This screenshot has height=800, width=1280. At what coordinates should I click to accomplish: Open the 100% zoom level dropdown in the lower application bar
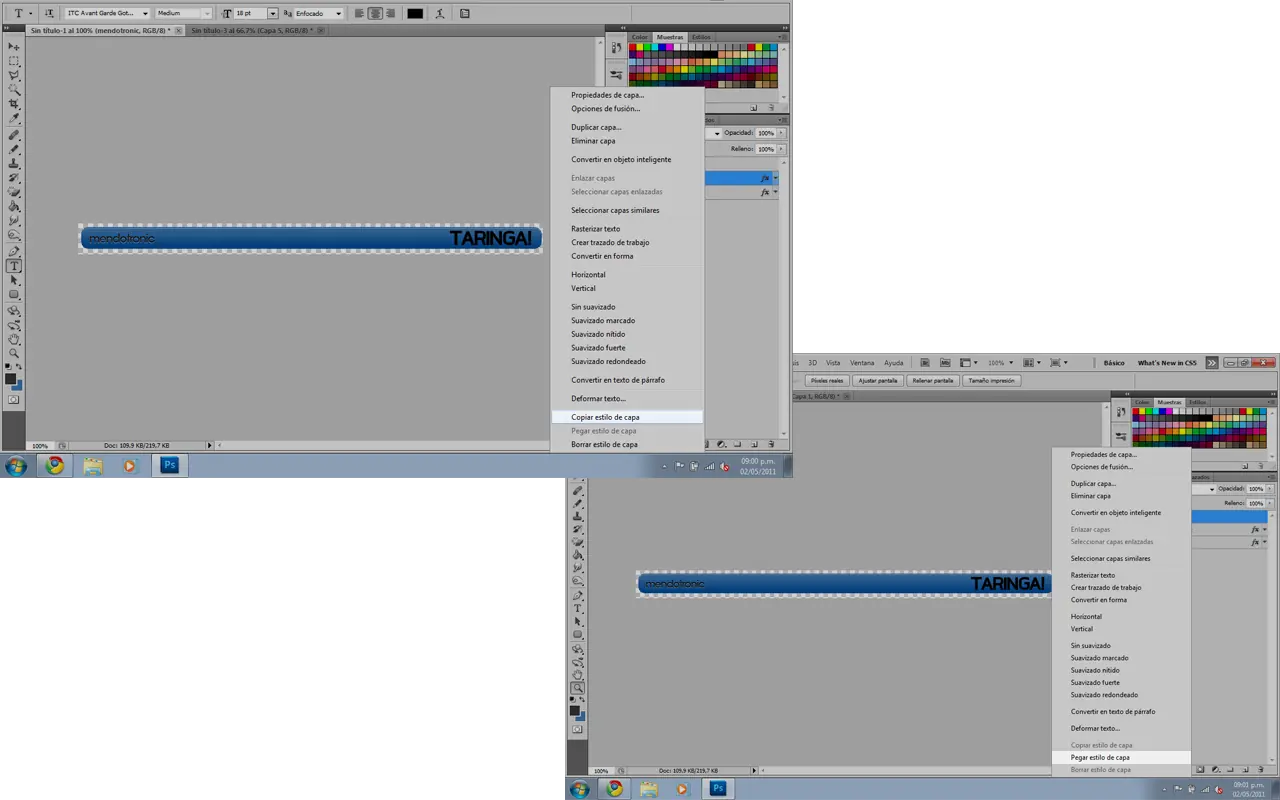1011,363
